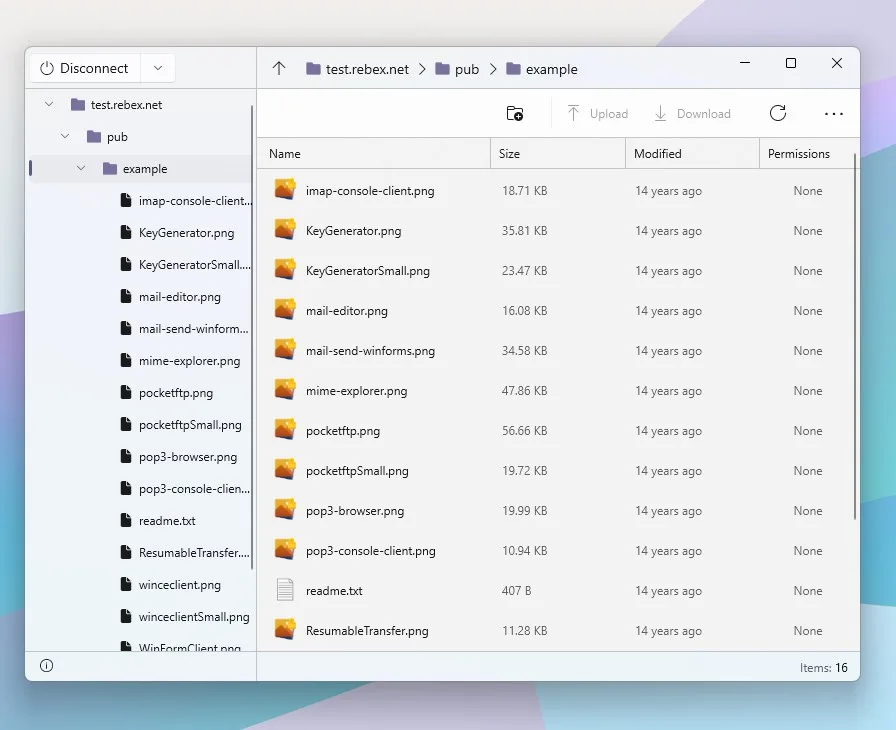Select mail-editor.png in the tree
This screenshot has width=896, height=730.
tap(179, 296)
